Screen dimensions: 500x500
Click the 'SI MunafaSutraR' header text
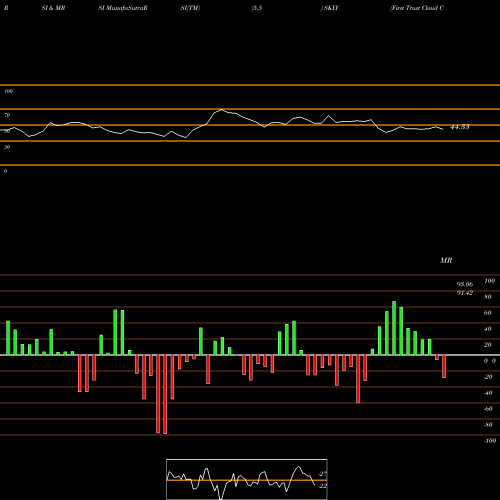(x=123, y=8)
